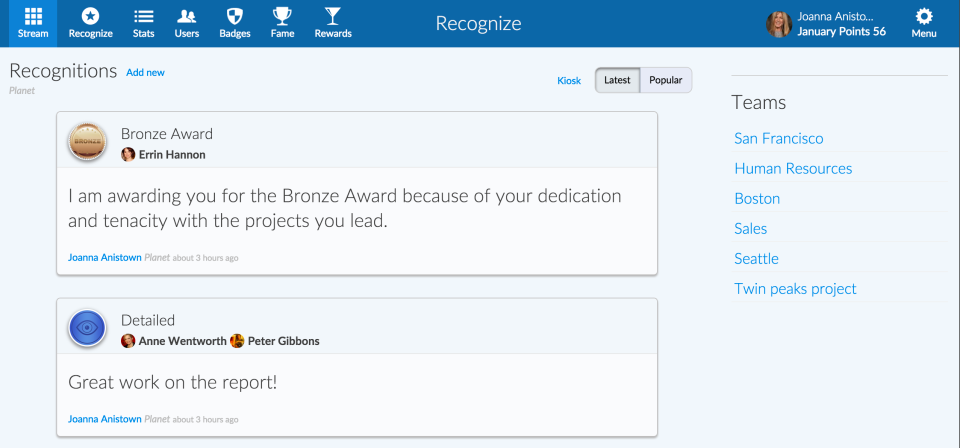
Task: Switch to the Latest recognitions view
Action: click(617, 80)
